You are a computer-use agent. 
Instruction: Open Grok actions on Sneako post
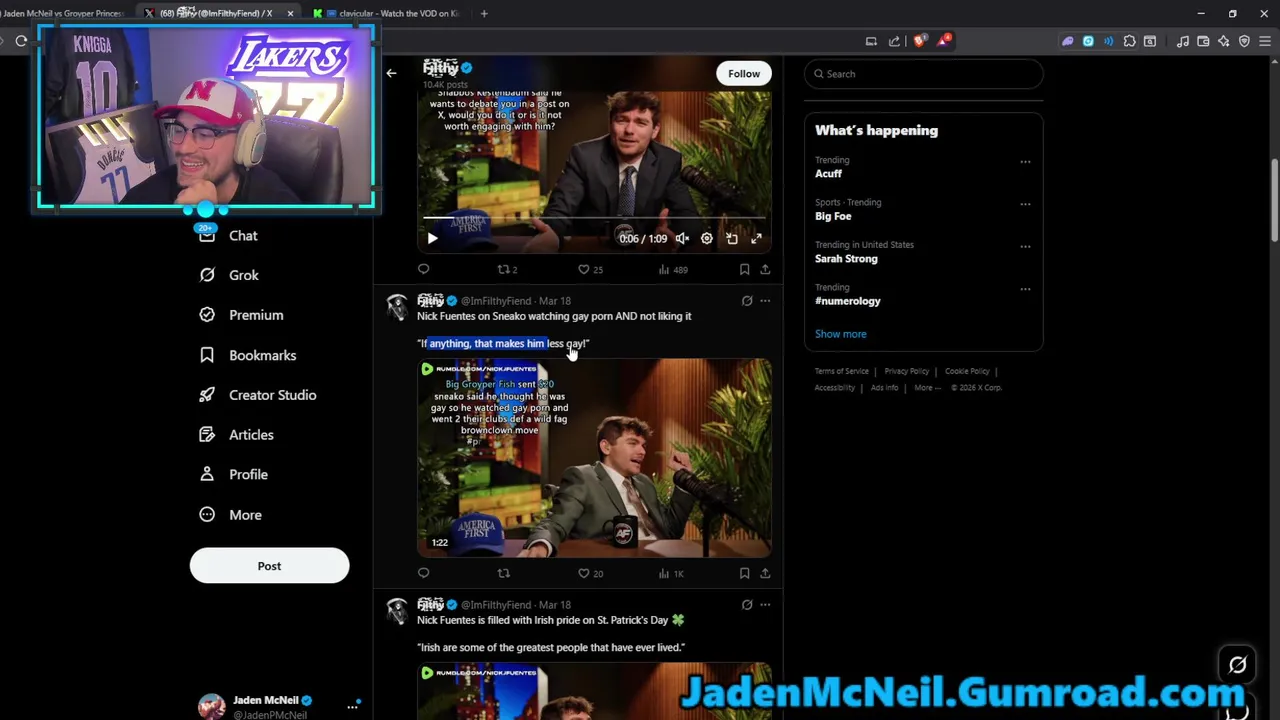(747, 301)
